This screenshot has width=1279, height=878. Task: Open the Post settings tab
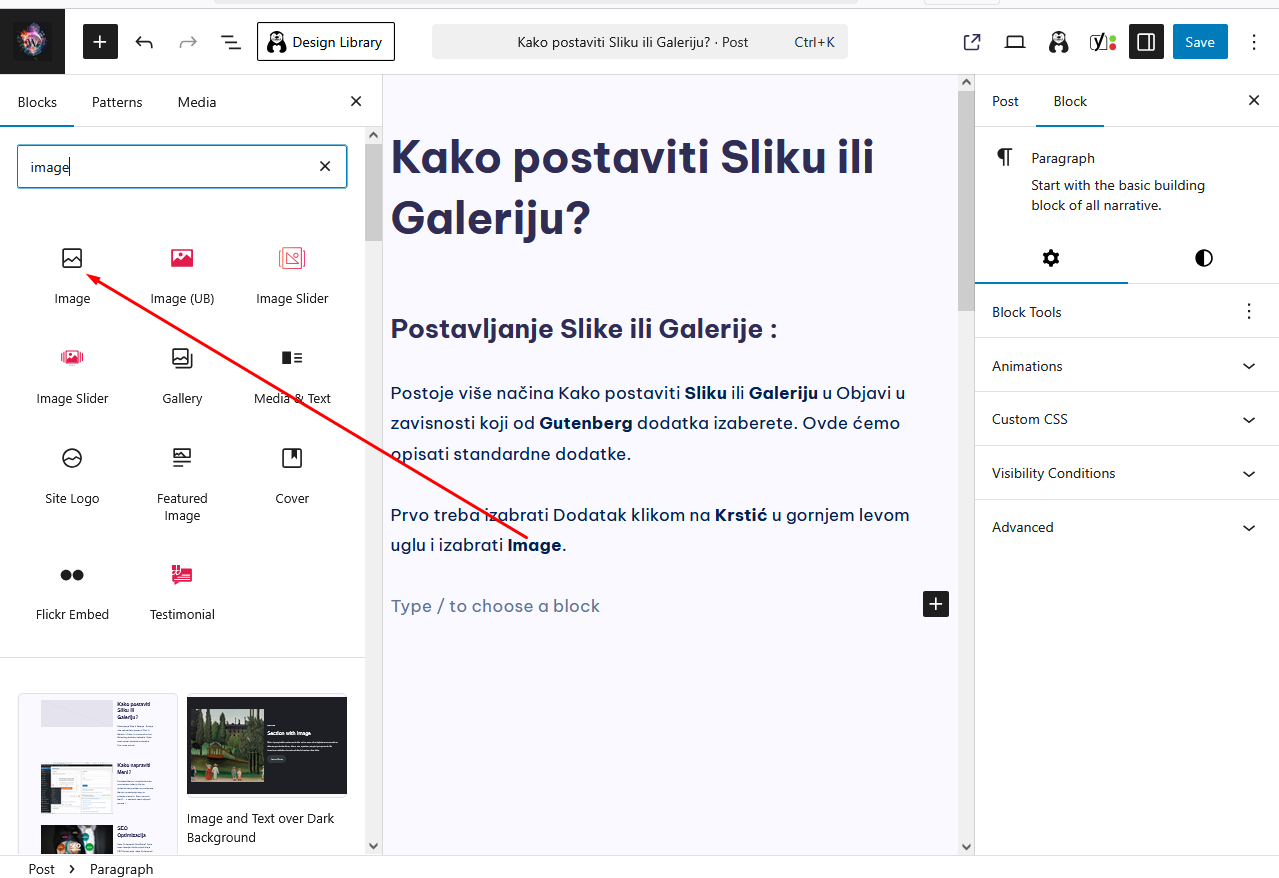pos(1005,101)
